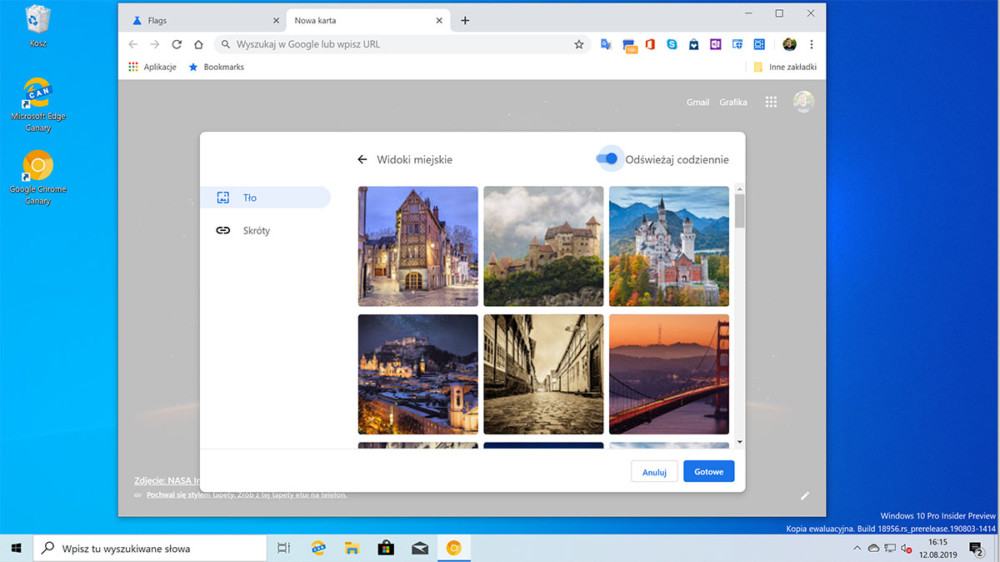Click the customize page pencil icon
1000x562 pixels.
click(x=805, y=496)
